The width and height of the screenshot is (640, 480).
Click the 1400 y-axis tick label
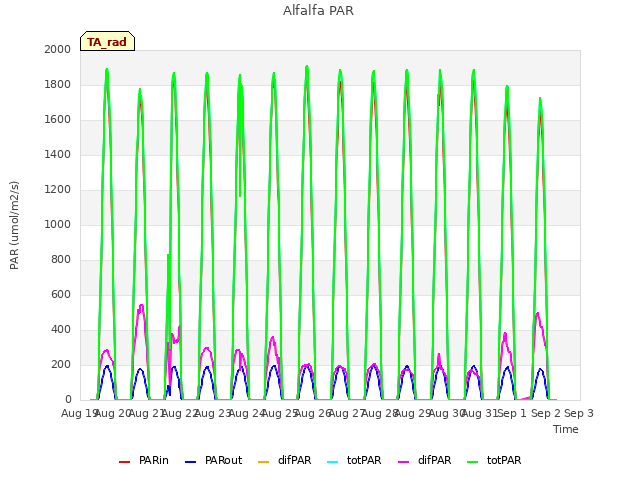(58, 154)
